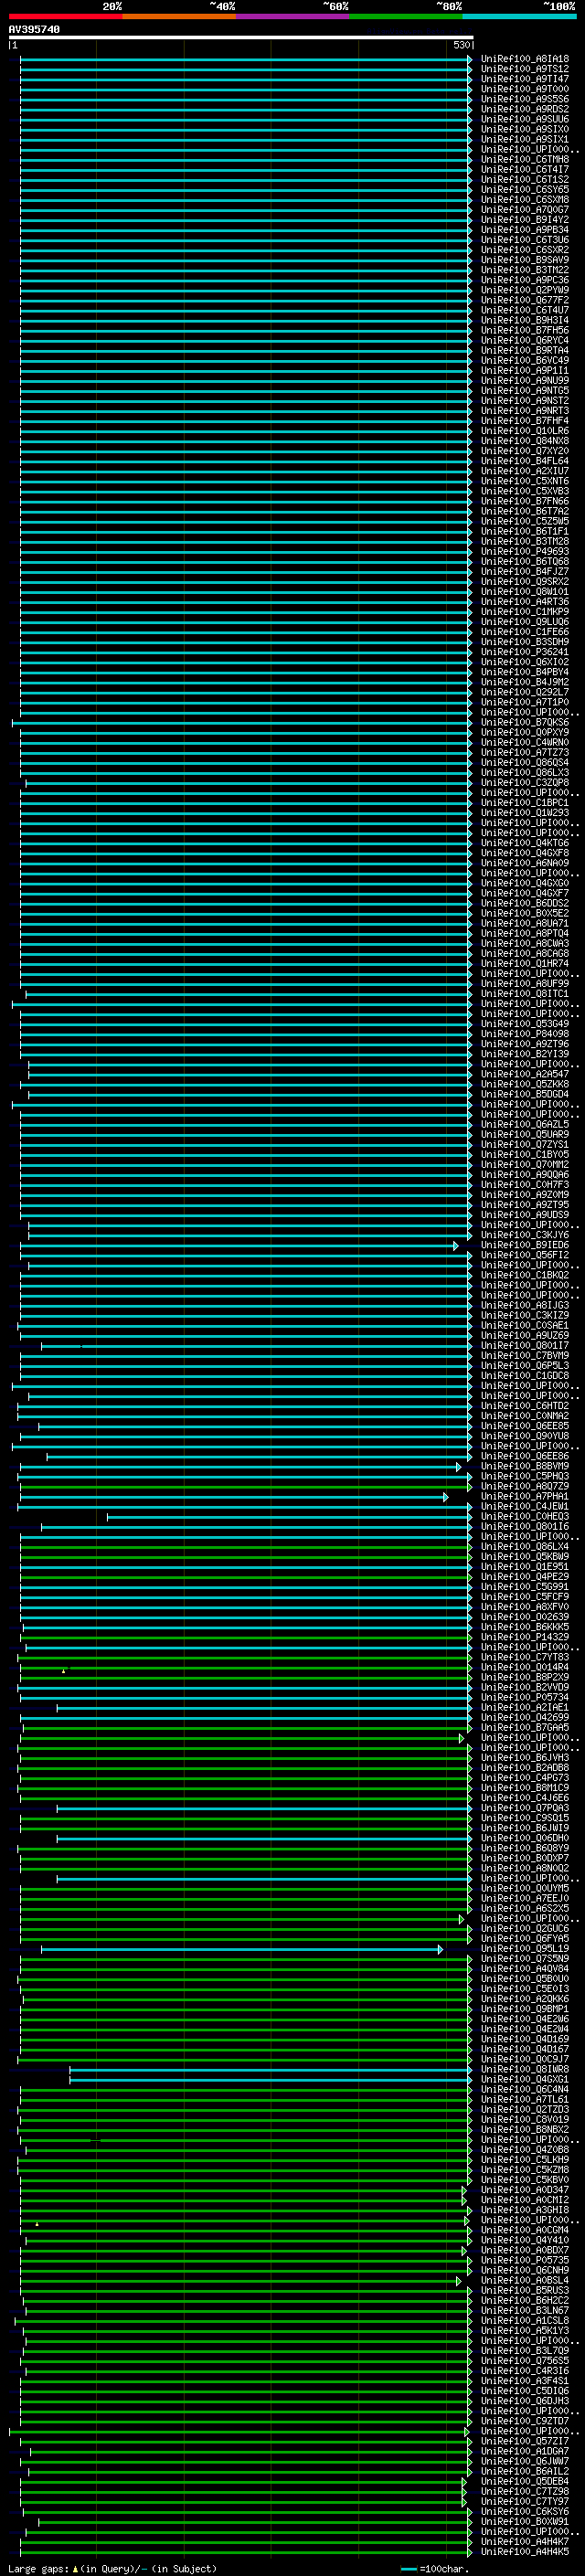The width and height of the screenshot is (585, 2576).
Task: Open hit UniRef100_B3TM22
Action: 525,270
